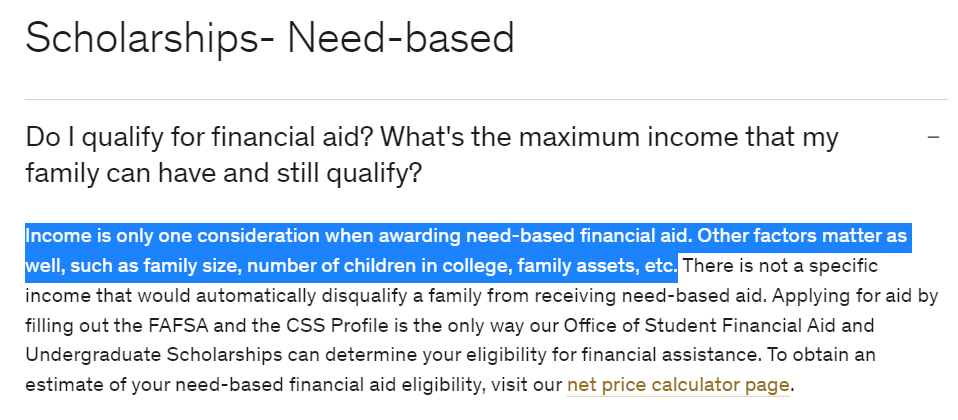Click 'Office of Student Financial Aid' text
Screen dimensions: 958x420
(709, 325)
